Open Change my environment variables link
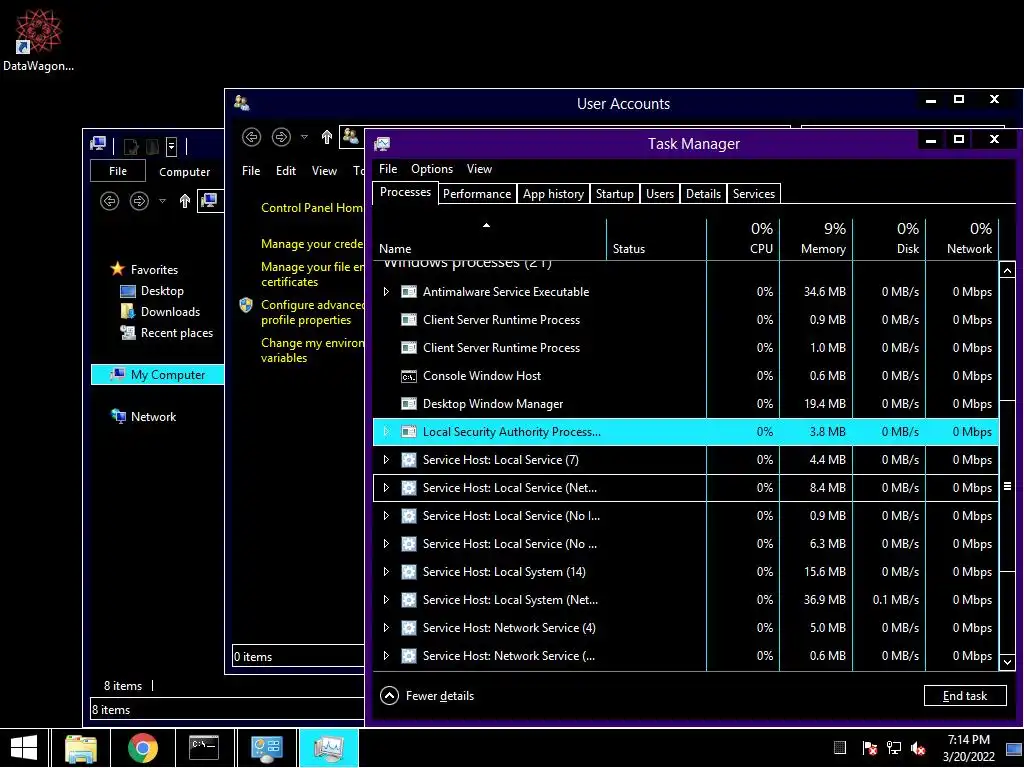Screen dimensions: 1024x768 click(312, 350)
